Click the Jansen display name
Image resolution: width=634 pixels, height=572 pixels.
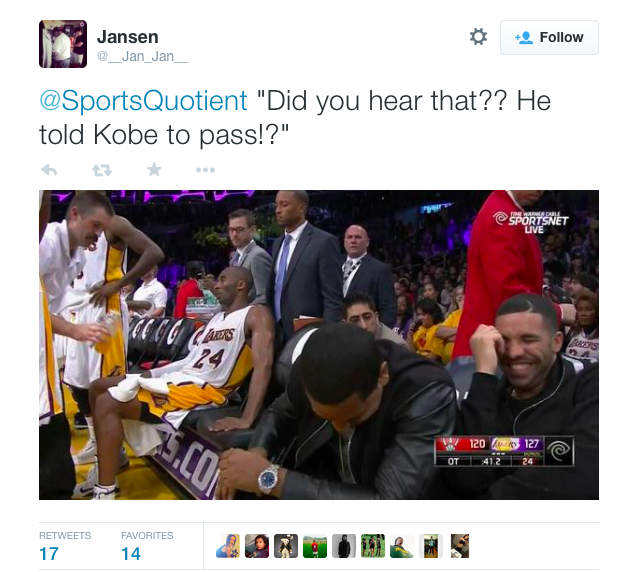pos(127,37)
